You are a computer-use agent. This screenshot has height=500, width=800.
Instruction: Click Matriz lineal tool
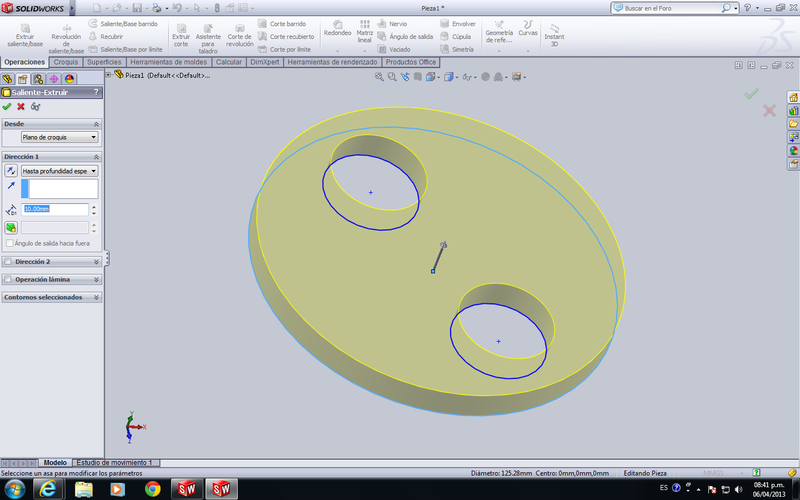tap(365, 31)
